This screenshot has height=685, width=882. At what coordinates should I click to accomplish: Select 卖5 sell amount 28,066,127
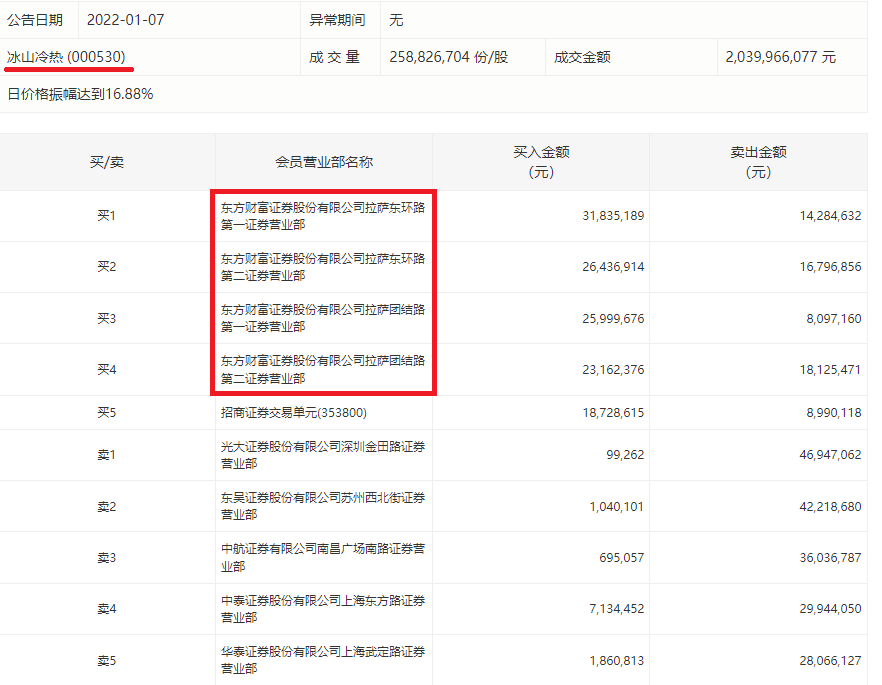tap(830, 661)
